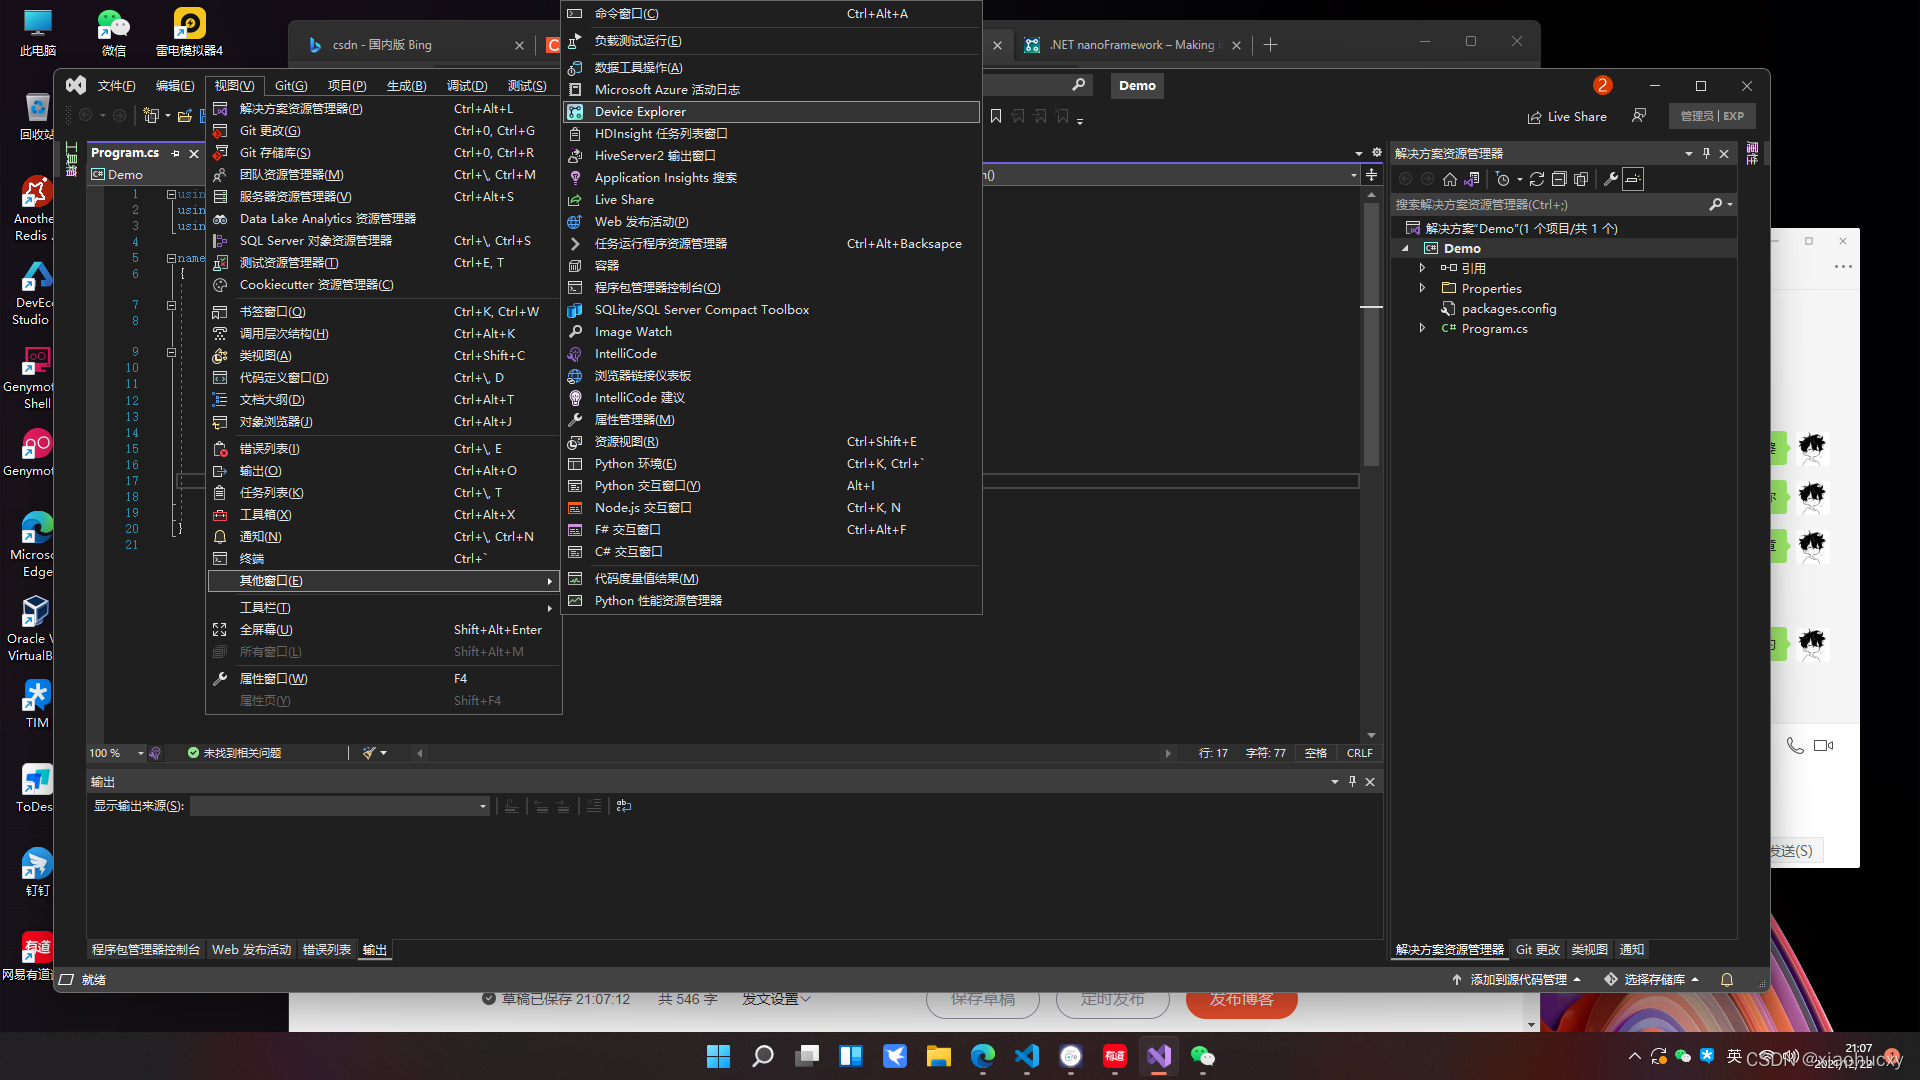Click the sync with active document icon
This screenshot has width=1920, height=1080.
click(1470, 179)
